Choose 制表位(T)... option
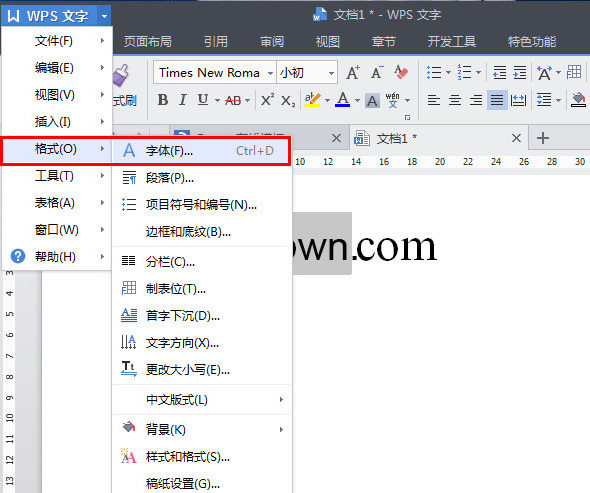The height and width of the screenshot is (493, 590). [202, 289]
